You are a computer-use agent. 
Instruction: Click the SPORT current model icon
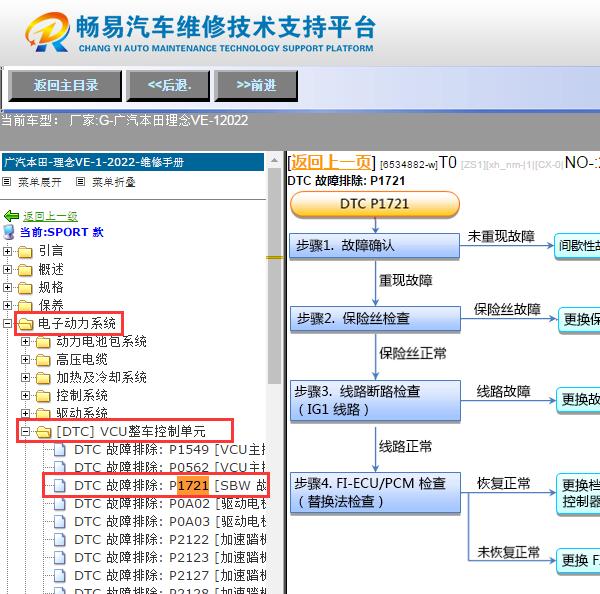9,232
